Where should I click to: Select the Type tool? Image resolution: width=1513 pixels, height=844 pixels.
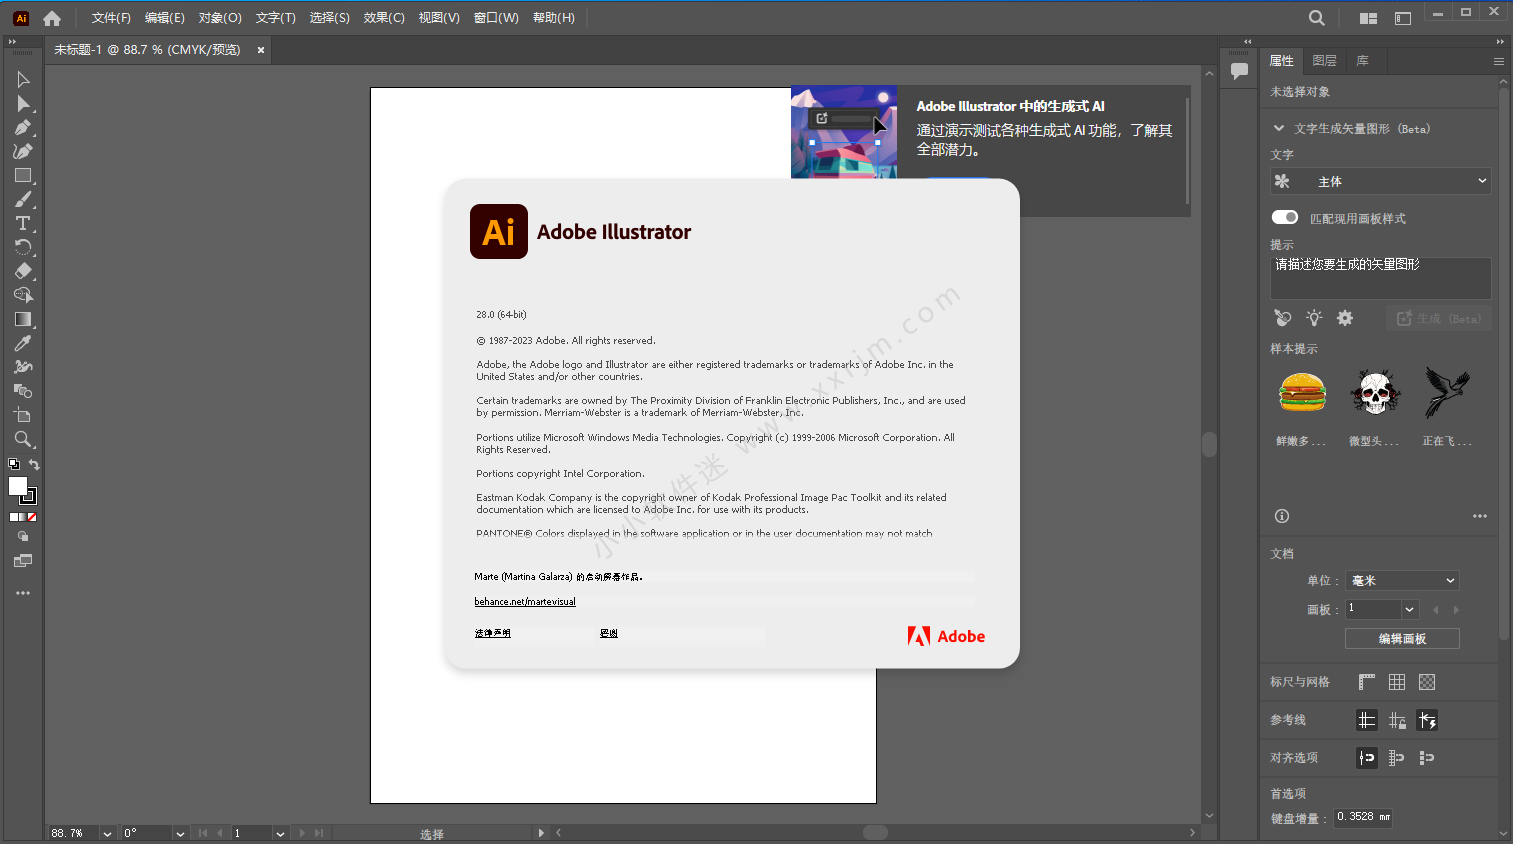pos(23,224)
